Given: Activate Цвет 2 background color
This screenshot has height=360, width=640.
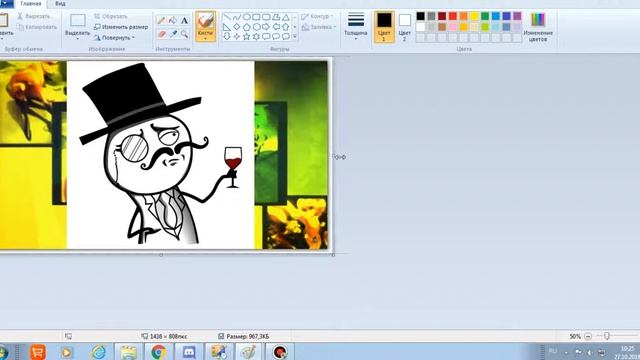Looking at the screenshot, I should click(x=404, y=27).
